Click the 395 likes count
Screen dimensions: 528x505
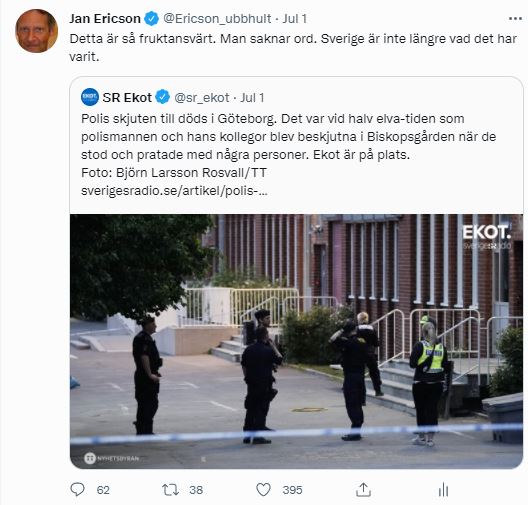pyautogui.click(x=292, y=490)
